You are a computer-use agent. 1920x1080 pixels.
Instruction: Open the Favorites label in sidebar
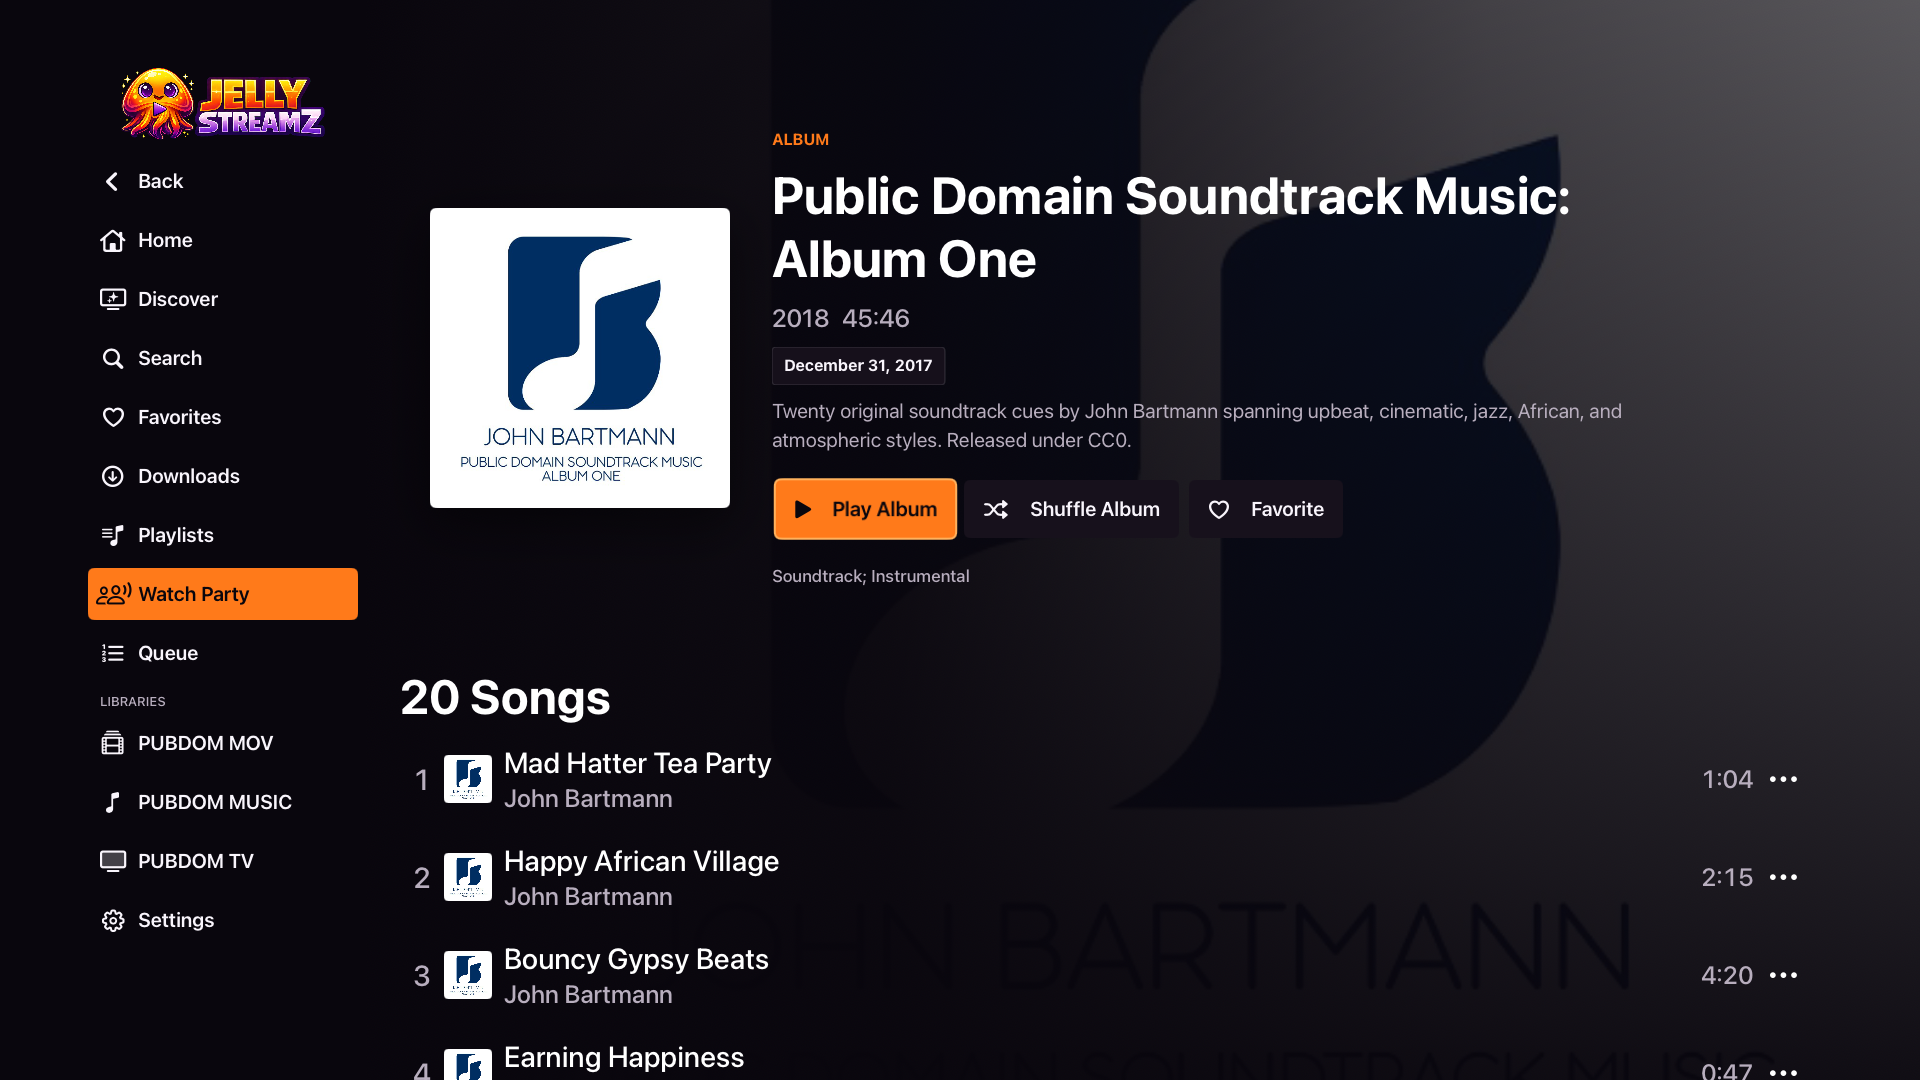pyautogui.click(x=179, y=417)
